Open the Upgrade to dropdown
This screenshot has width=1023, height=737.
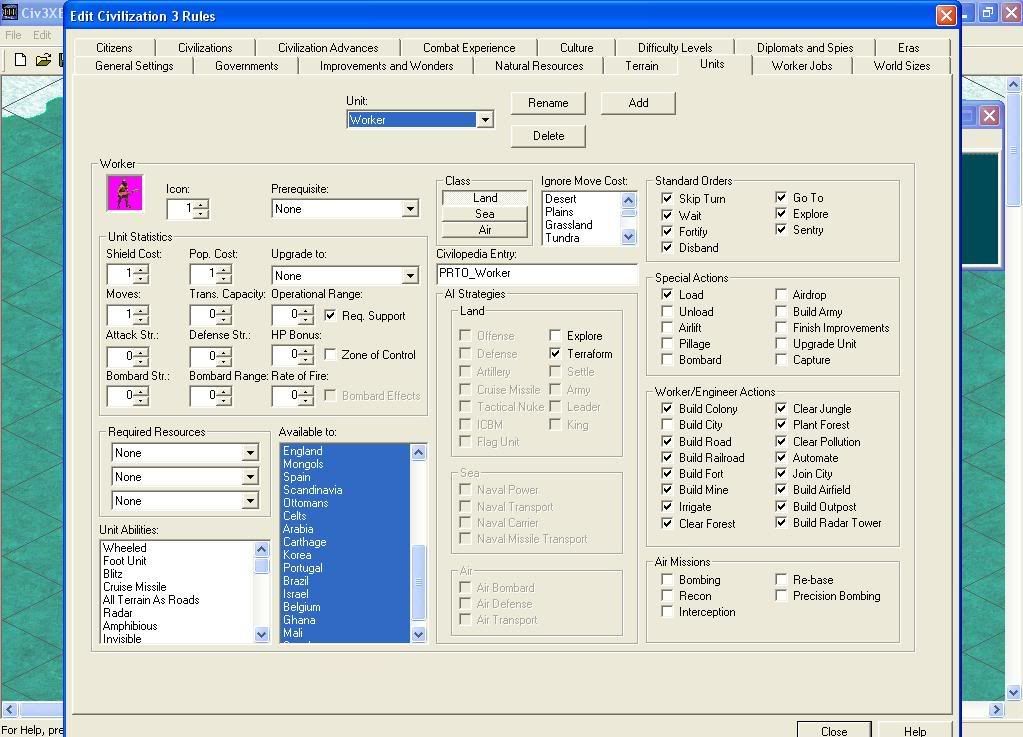tap(410, 276)
